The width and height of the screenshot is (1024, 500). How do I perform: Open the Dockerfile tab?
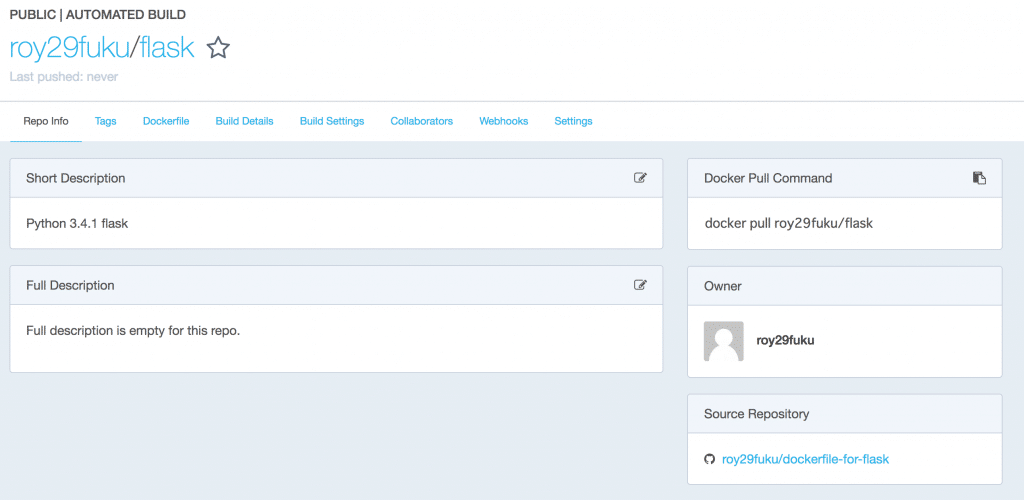(x=166, y=121)
